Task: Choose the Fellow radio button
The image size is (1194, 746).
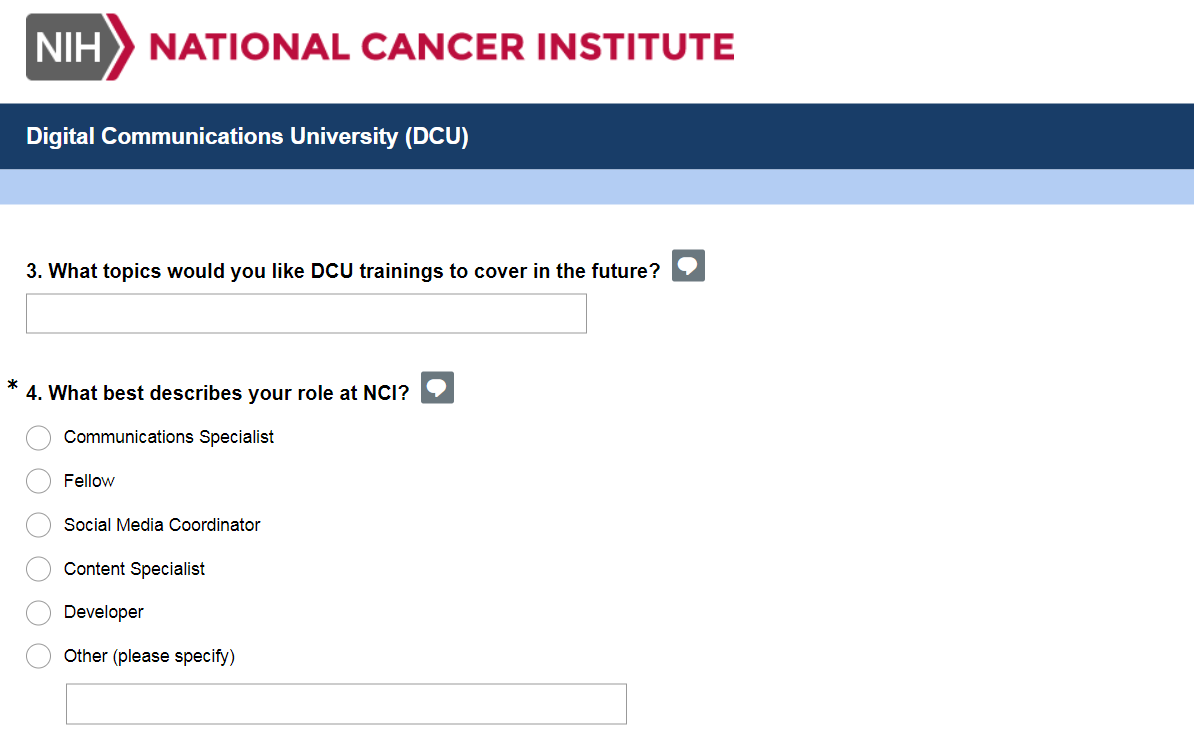Action: (x=38, y=481)
